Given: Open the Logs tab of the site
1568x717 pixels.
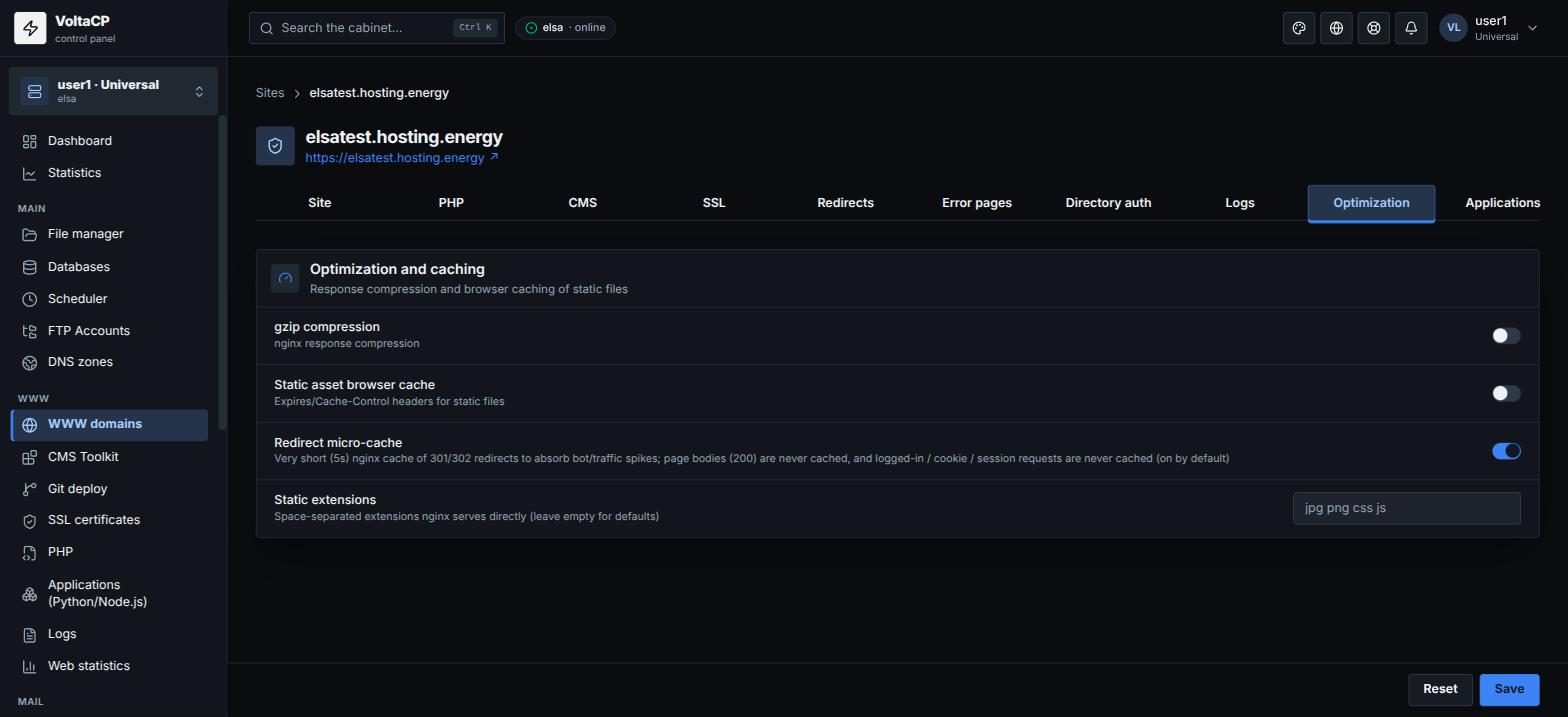Looking at the screenshot, I should pos(1240,203).
